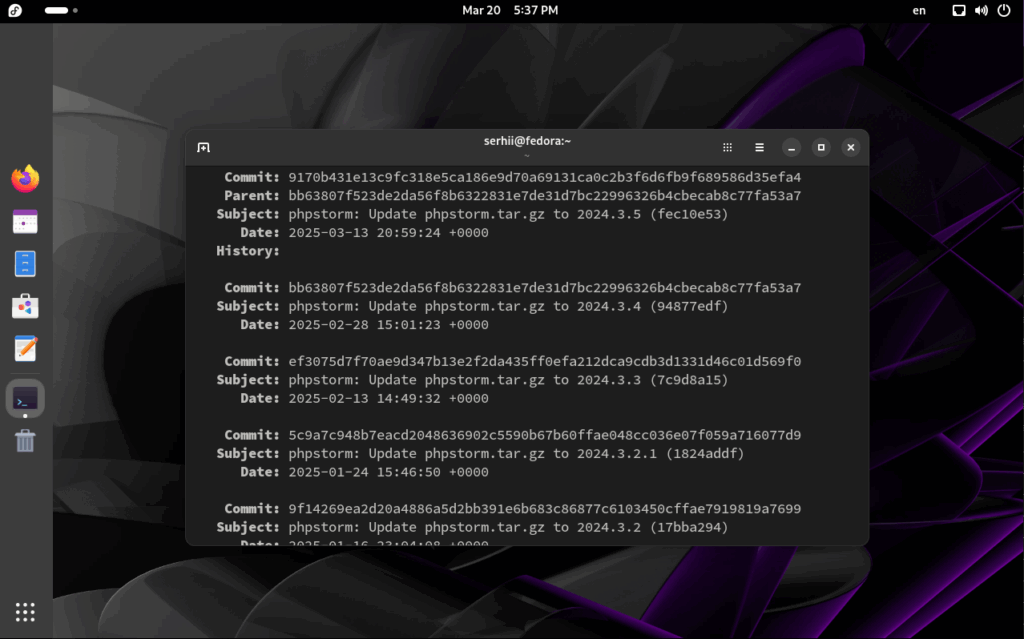Click the commit hash starting with 9f14269e
The image size is (1024, 639).
click(x=545, y=509)
